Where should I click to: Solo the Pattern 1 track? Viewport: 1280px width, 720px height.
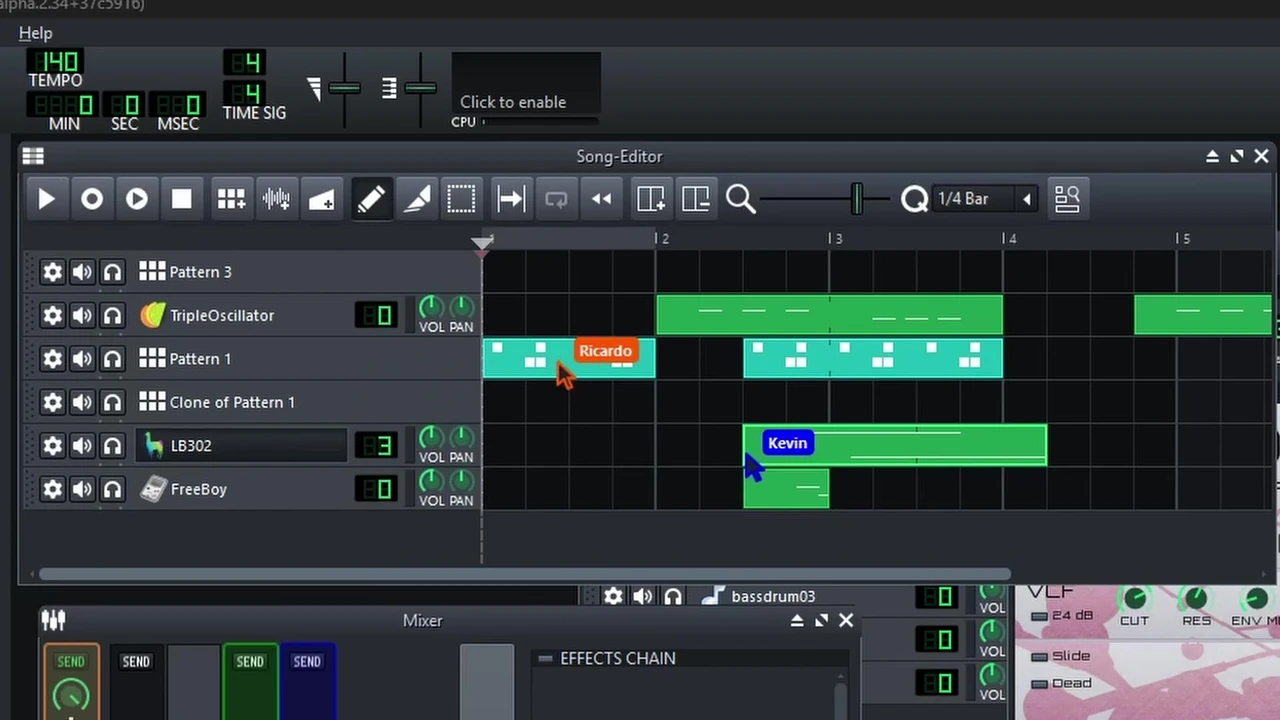point(112,359)
